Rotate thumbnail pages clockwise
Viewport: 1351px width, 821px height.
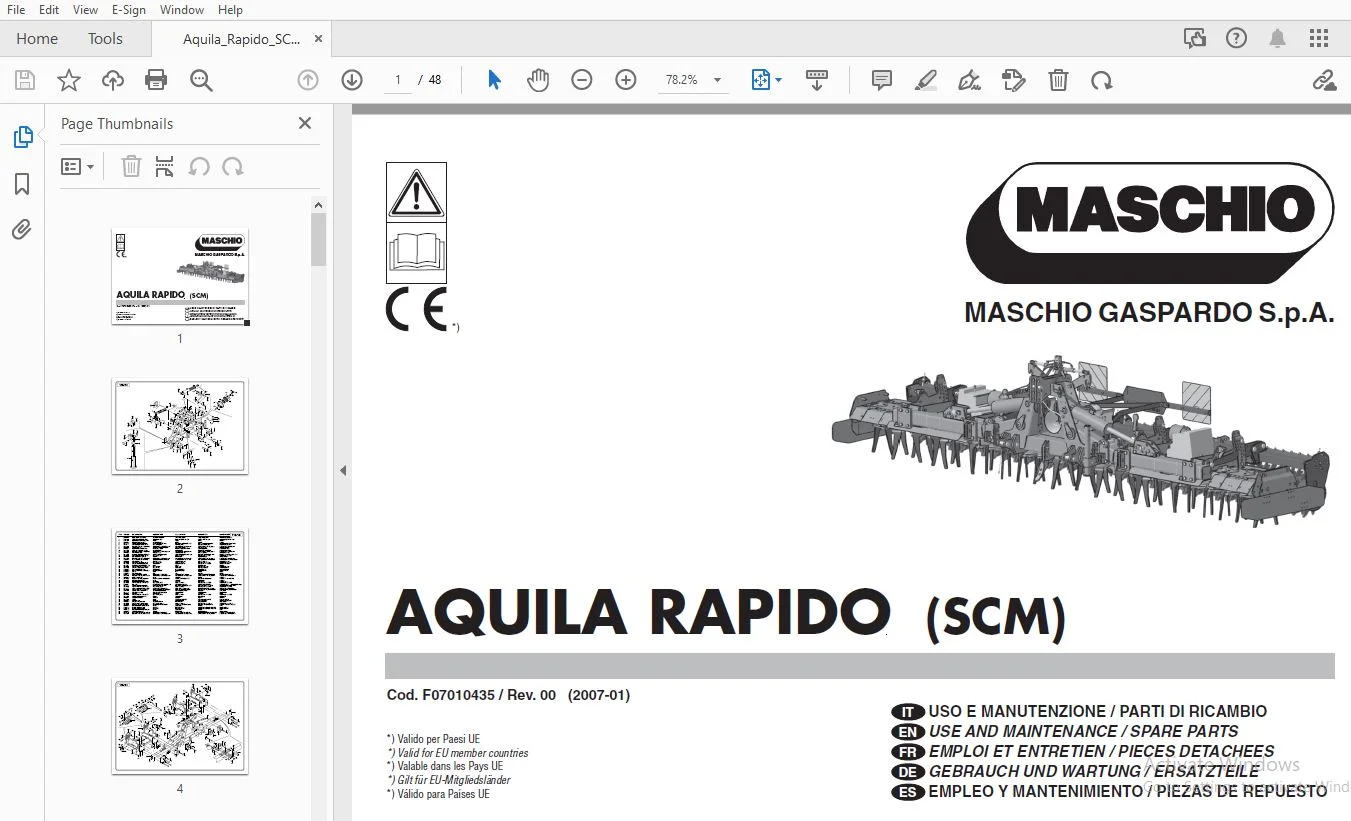pyautogui.click(x=232, y=167)
